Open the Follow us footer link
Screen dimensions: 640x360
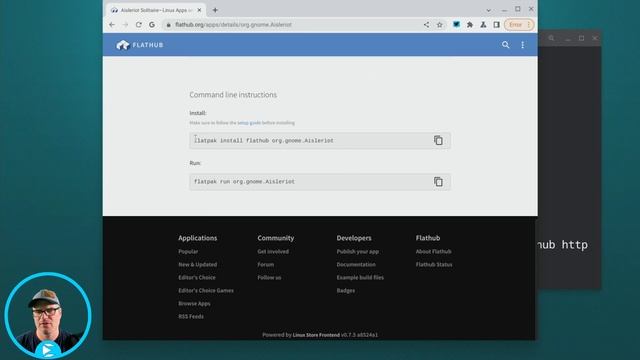pos(269,278)
